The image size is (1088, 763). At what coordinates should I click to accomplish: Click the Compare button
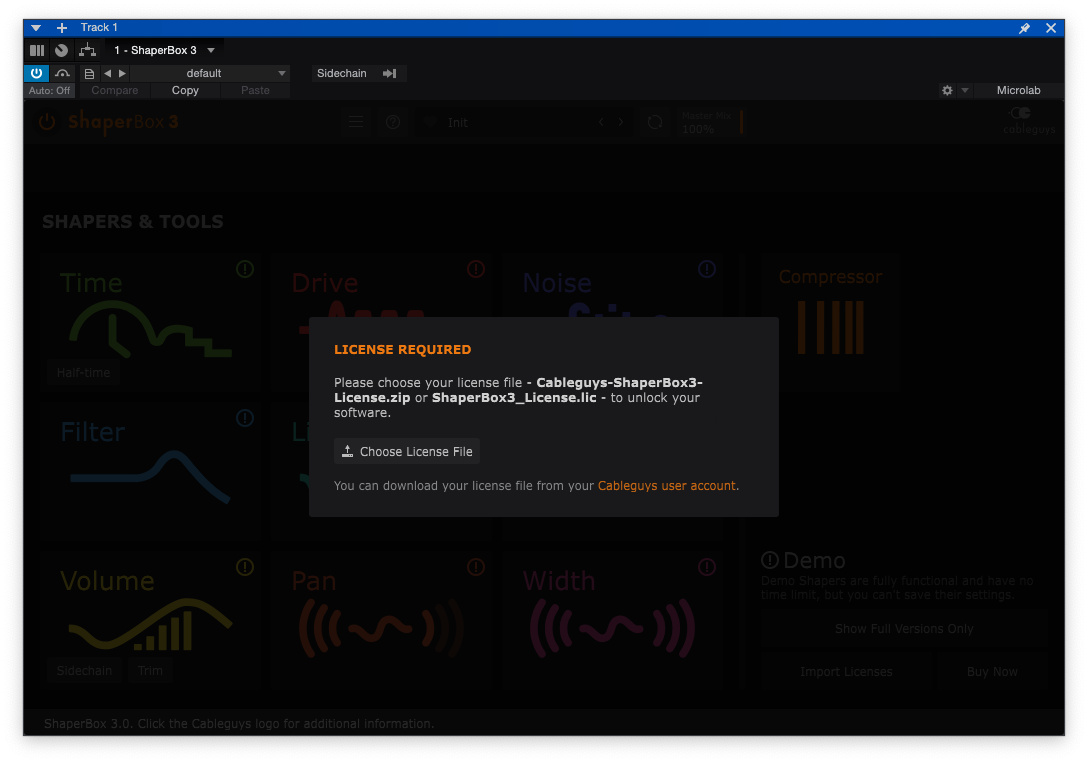(114, 90)
